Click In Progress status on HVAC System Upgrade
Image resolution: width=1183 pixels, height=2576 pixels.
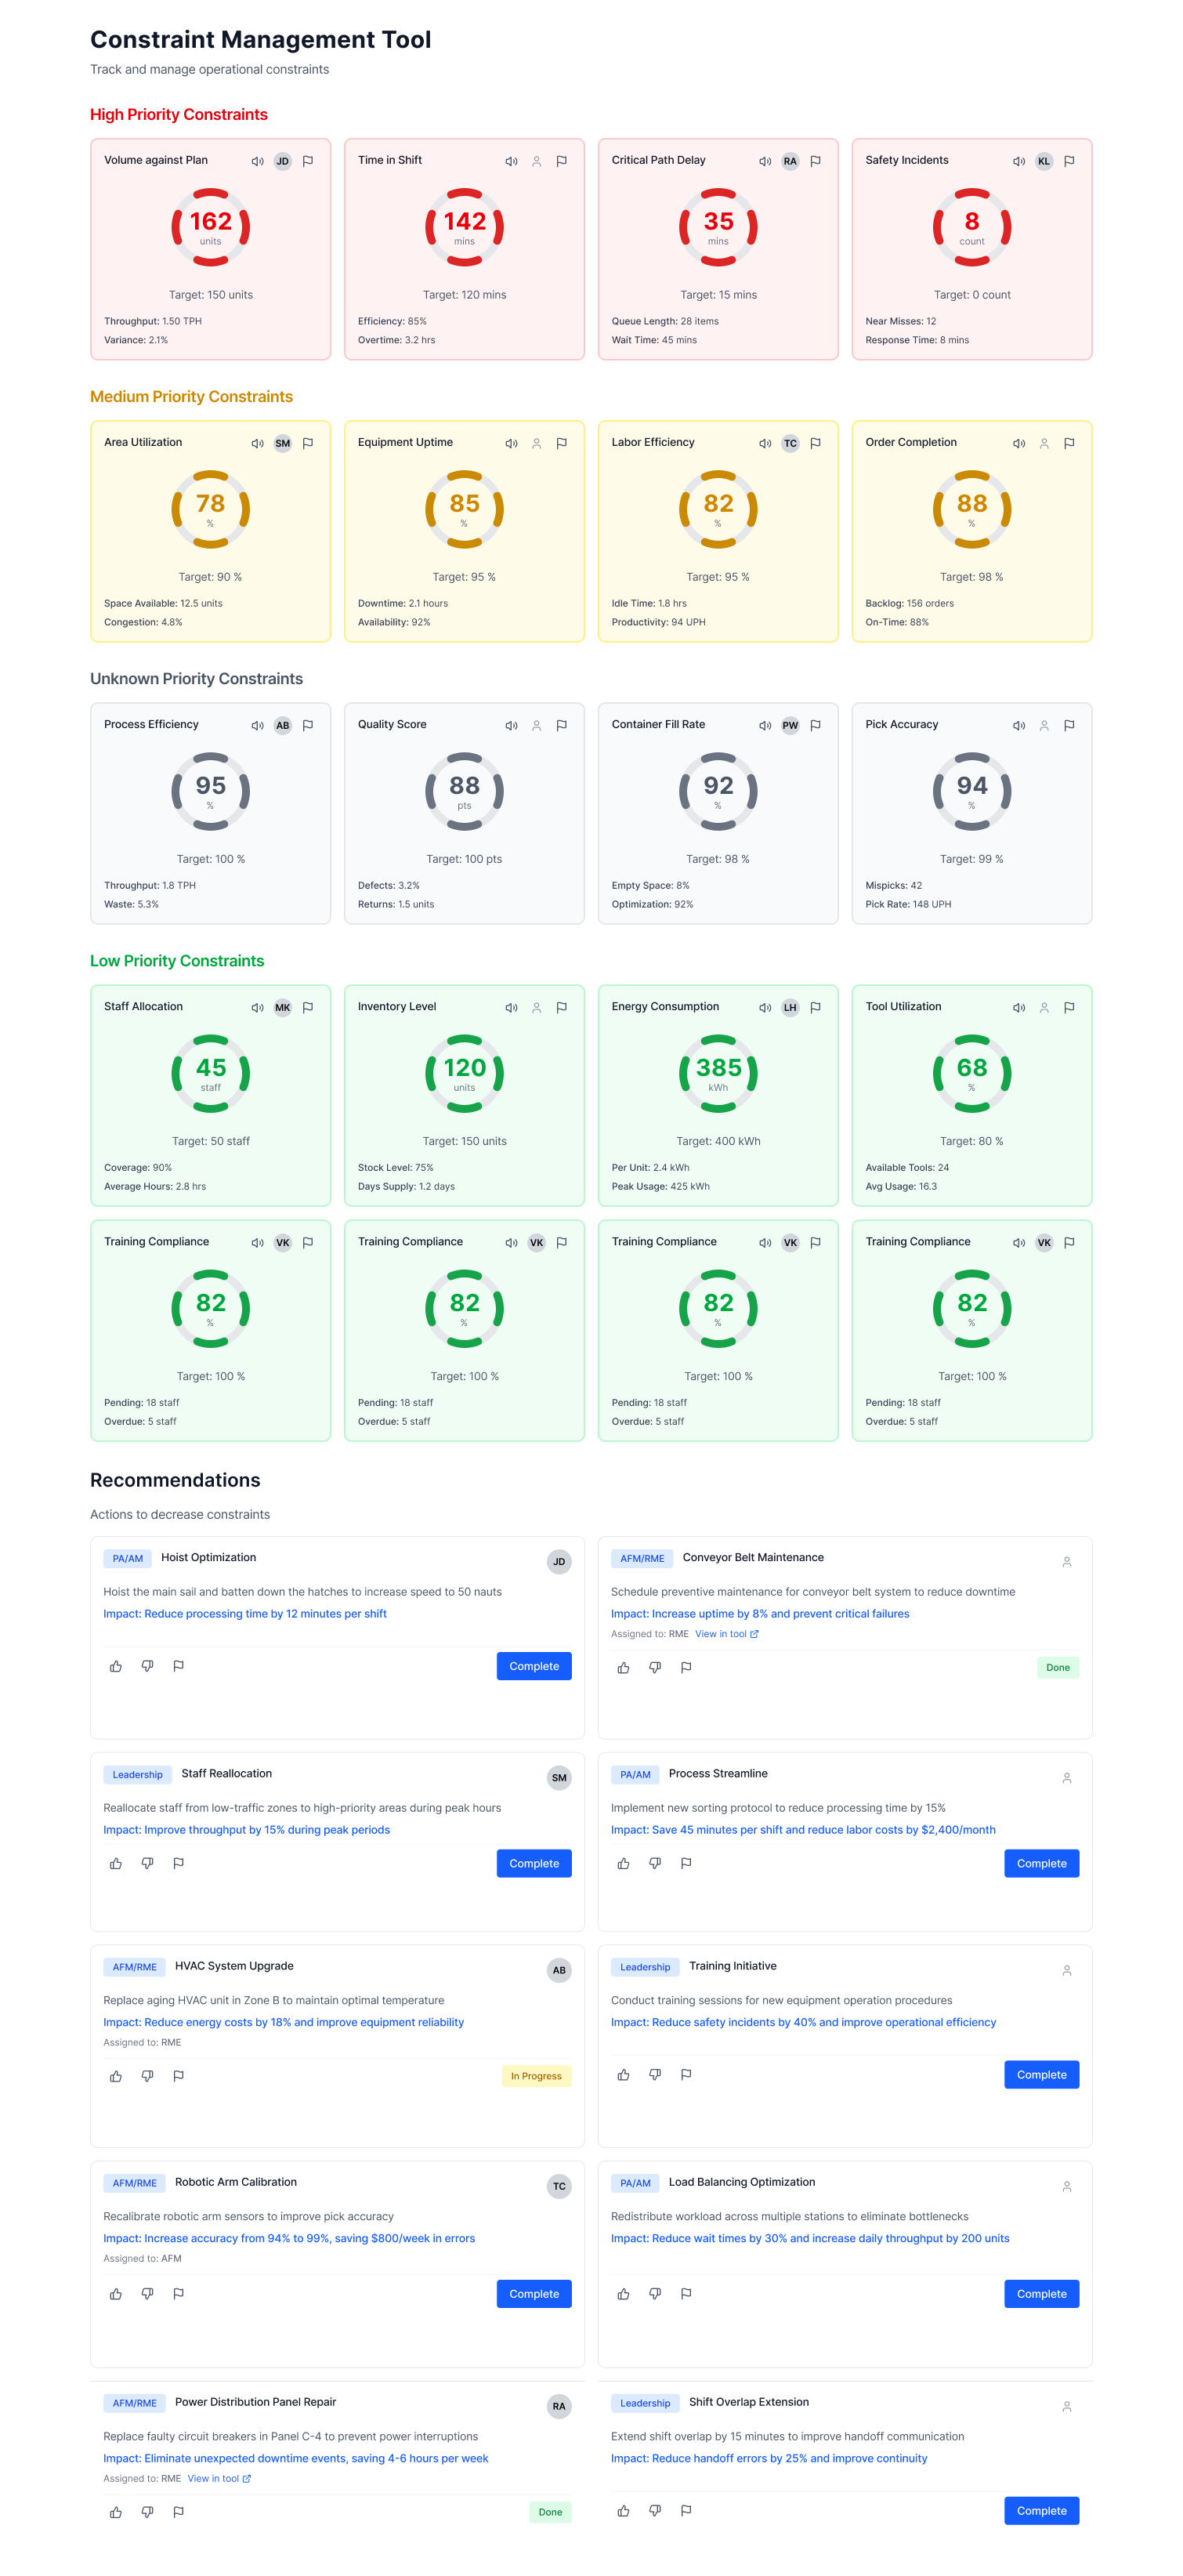pyautogui.click(x=536, y=2076)
